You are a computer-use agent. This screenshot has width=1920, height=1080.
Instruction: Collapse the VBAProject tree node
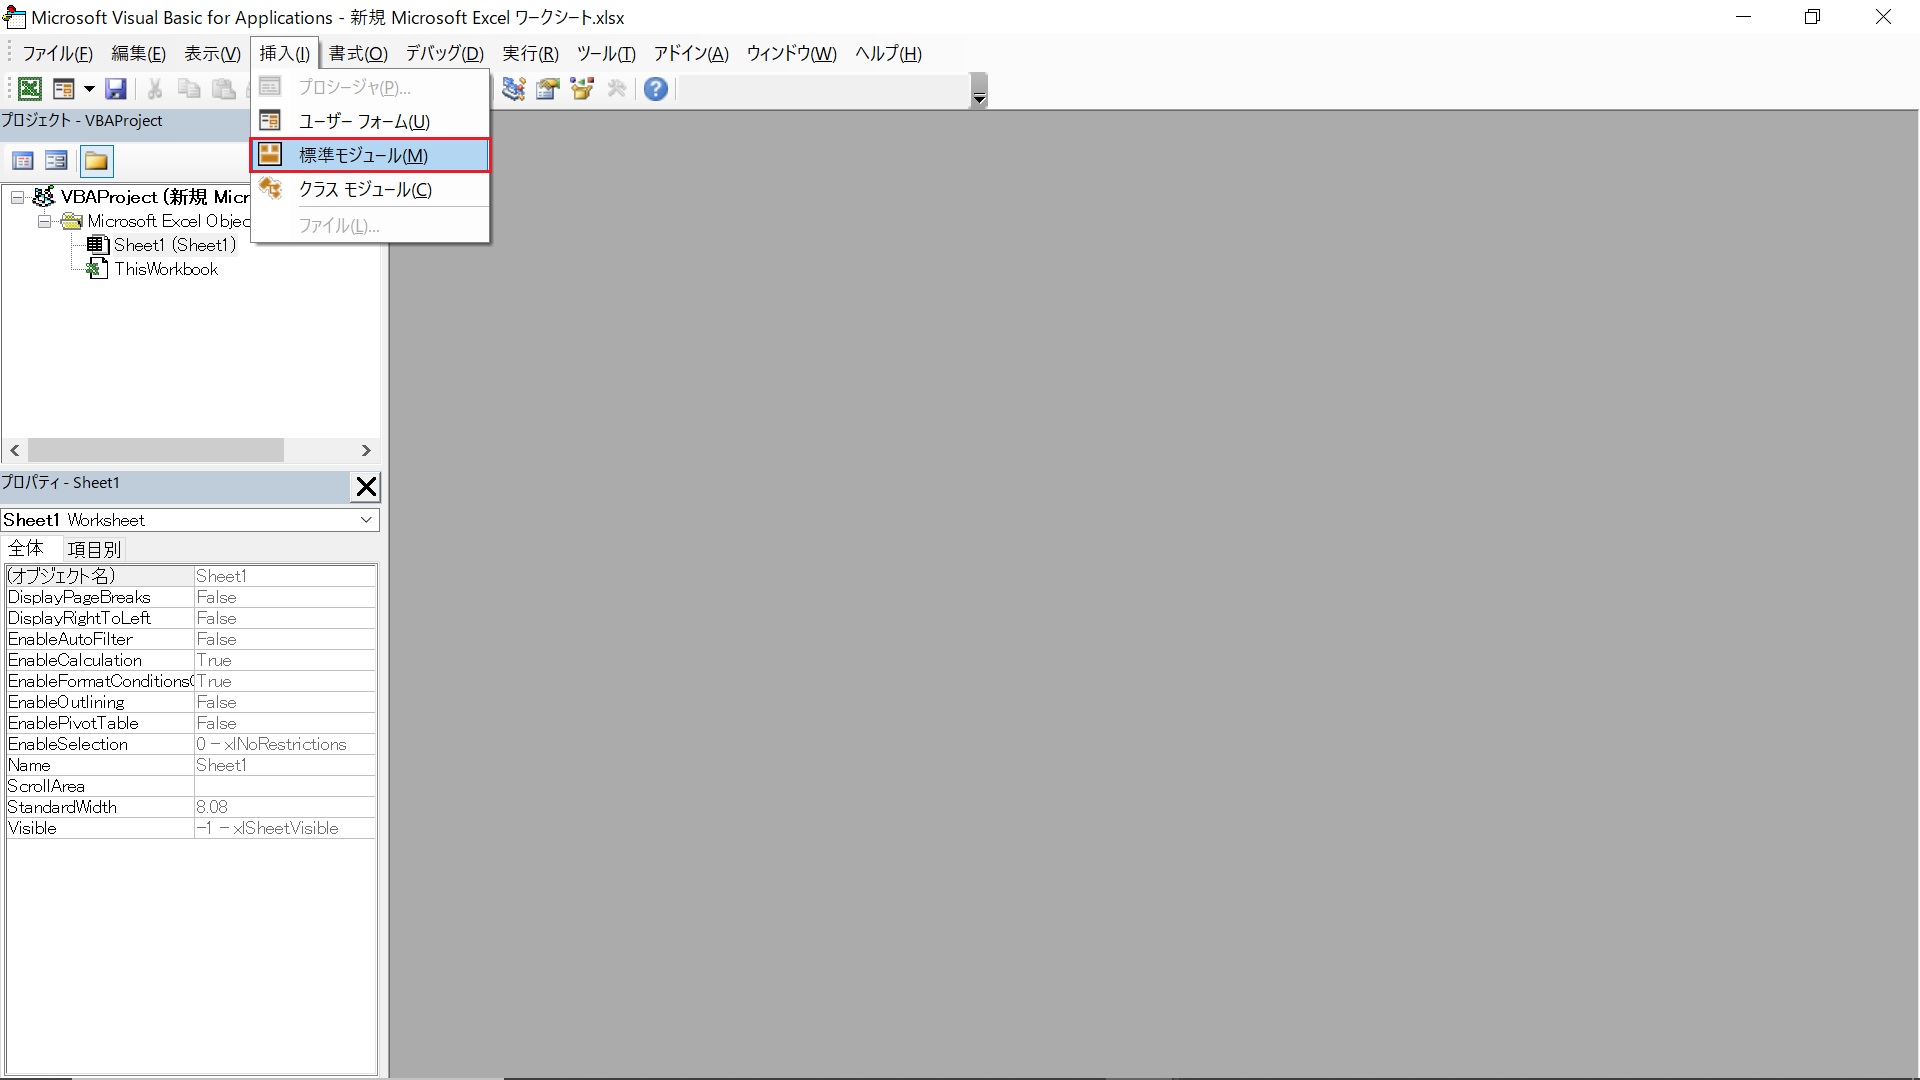17,197
